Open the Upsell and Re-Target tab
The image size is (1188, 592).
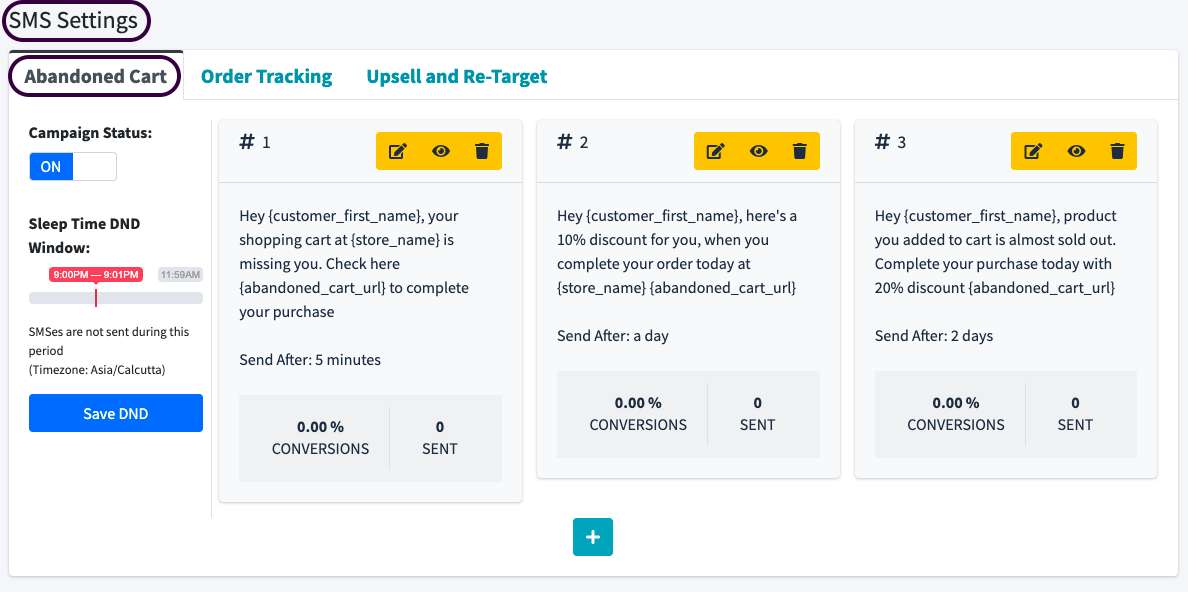pyautogui.click(x=456, y=76)
